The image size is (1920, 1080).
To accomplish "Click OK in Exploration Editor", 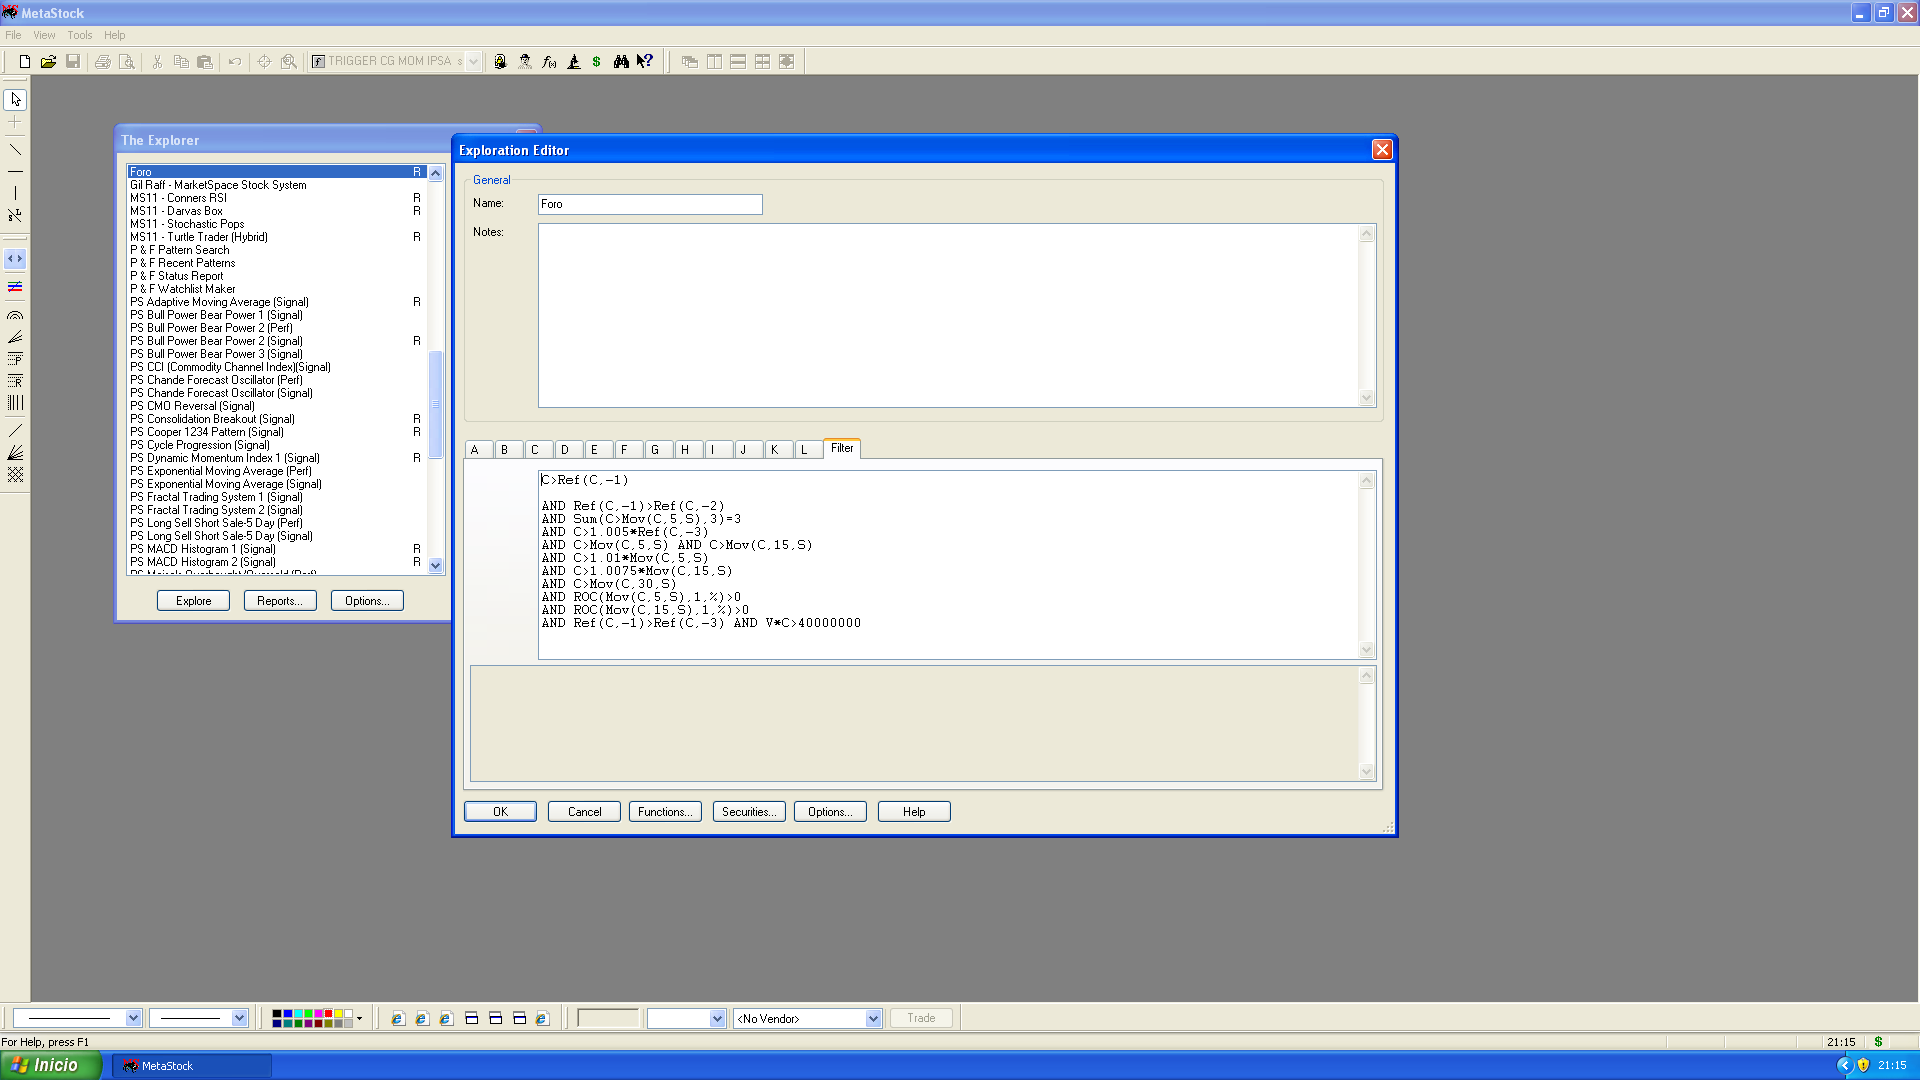I will click(x=500, y=812).
